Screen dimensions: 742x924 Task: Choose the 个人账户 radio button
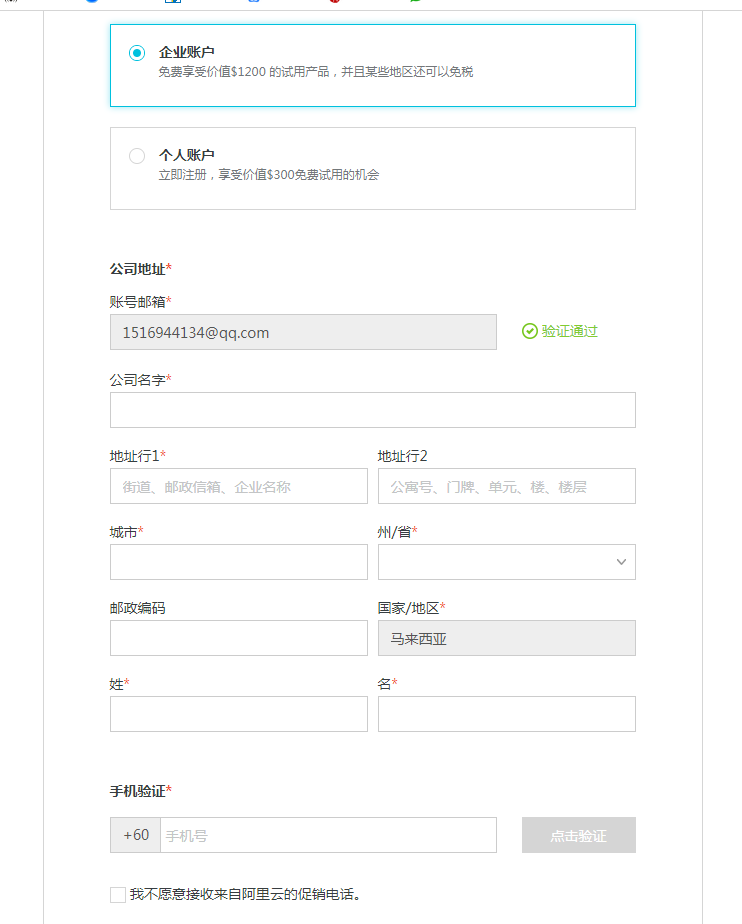[x=137, y=156]
